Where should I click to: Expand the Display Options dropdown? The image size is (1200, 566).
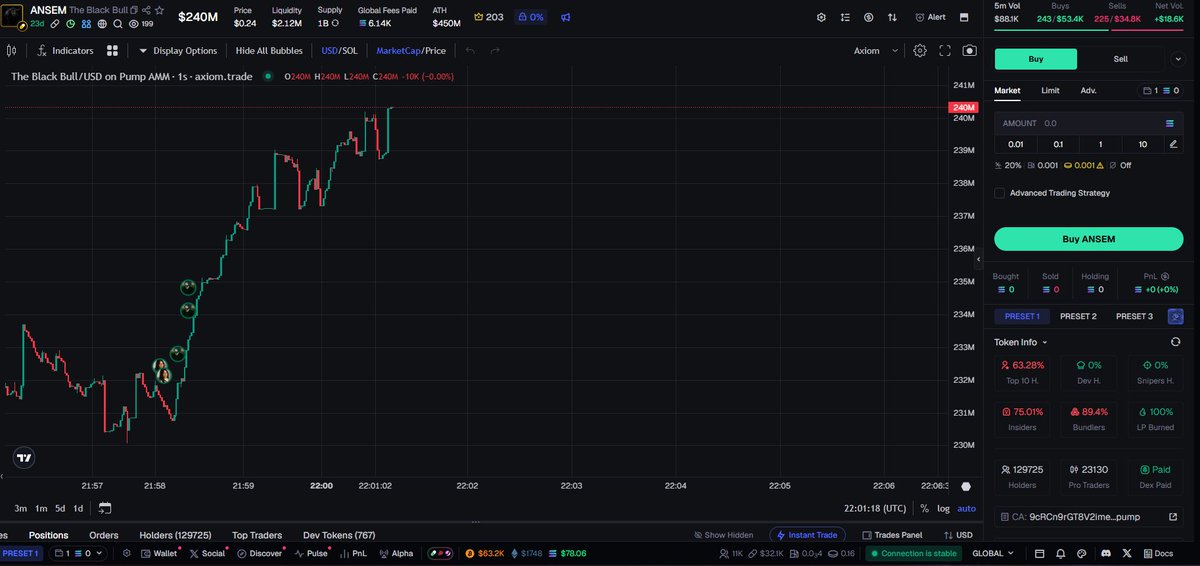click(178, 51)
